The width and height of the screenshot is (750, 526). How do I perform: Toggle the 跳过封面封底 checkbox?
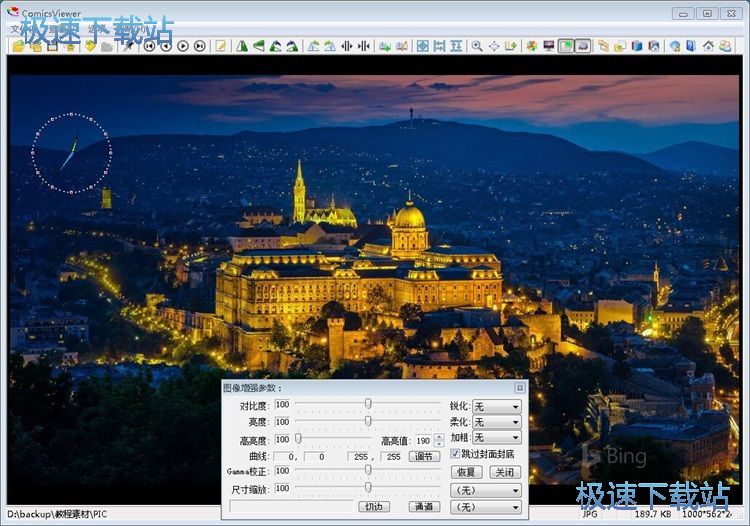pos(455,453)
